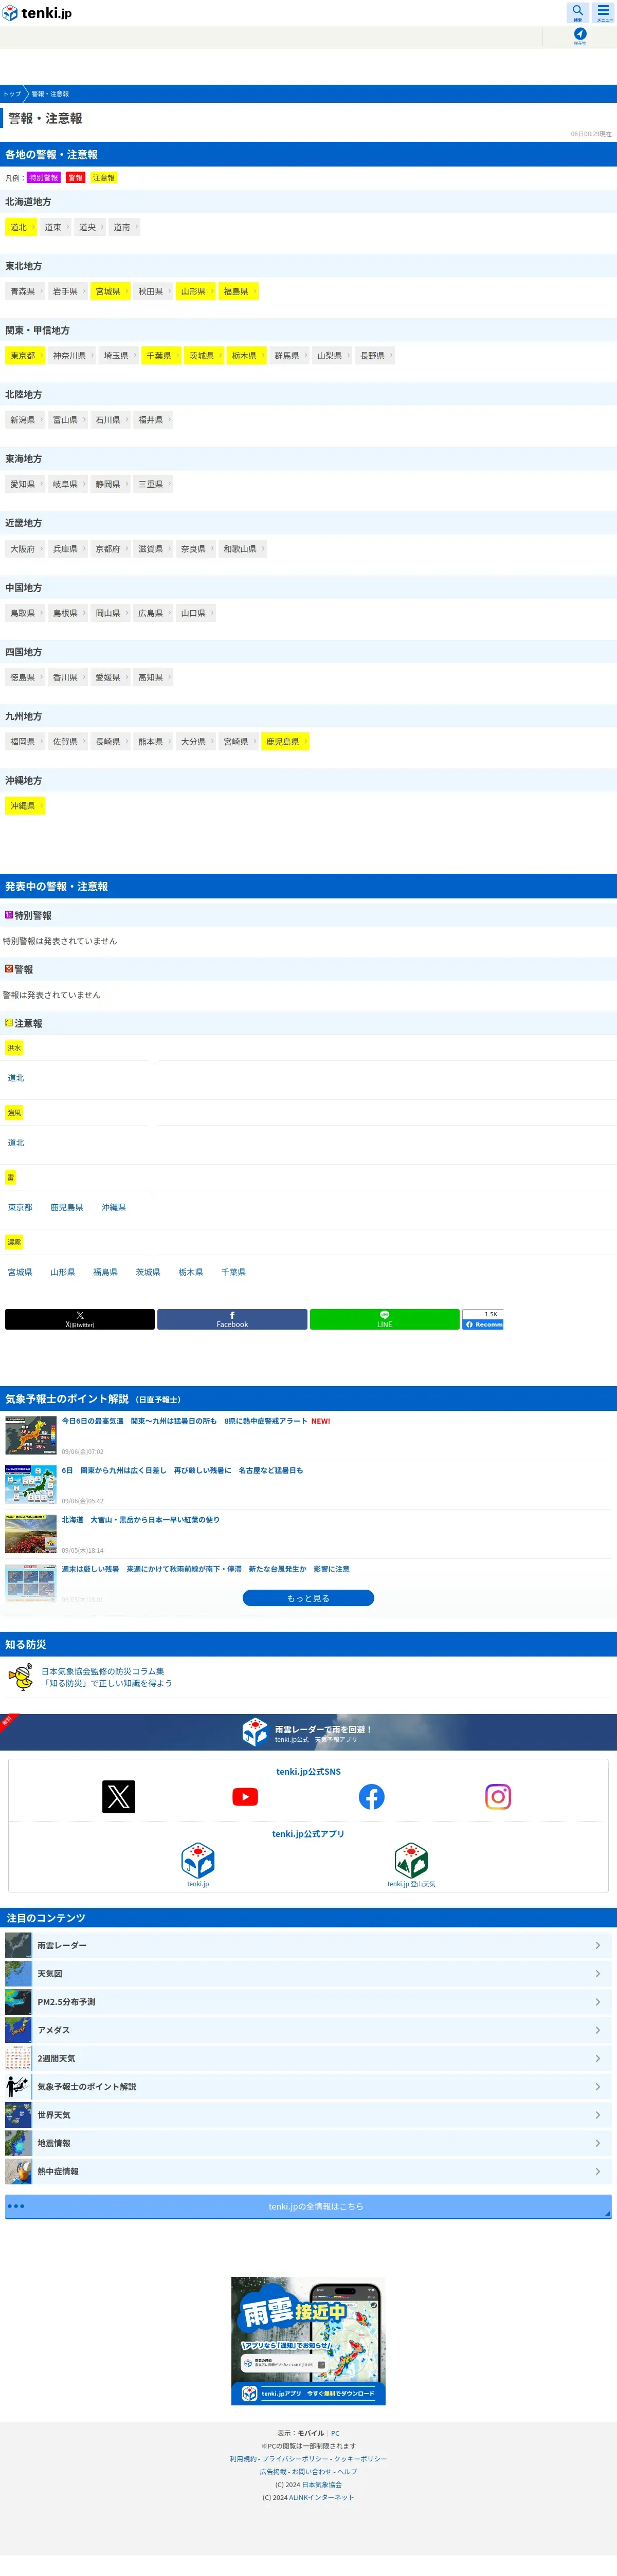The image size is (617, 2576).
Task: Click 熱中症情報 row thumbnail icon
Action: (x=18, y=2171)
